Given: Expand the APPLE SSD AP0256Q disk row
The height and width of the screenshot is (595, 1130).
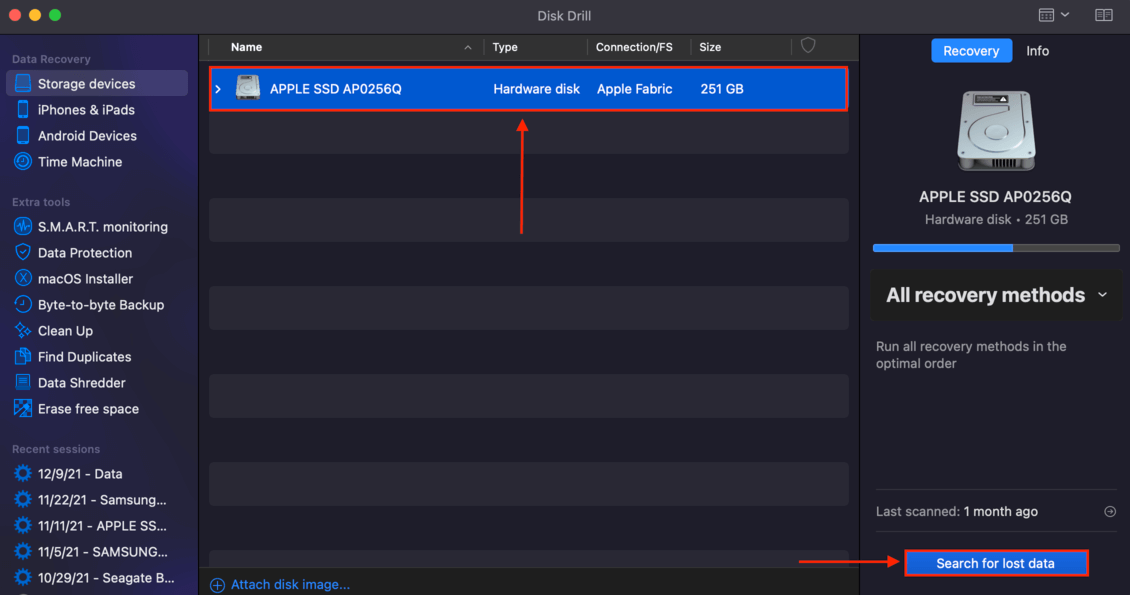Looking at the screenshot, I should coord(218,89).
